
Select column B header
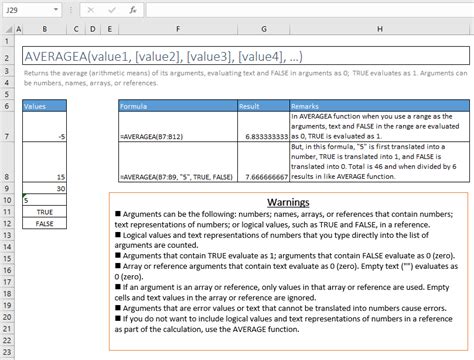[44, 29]
